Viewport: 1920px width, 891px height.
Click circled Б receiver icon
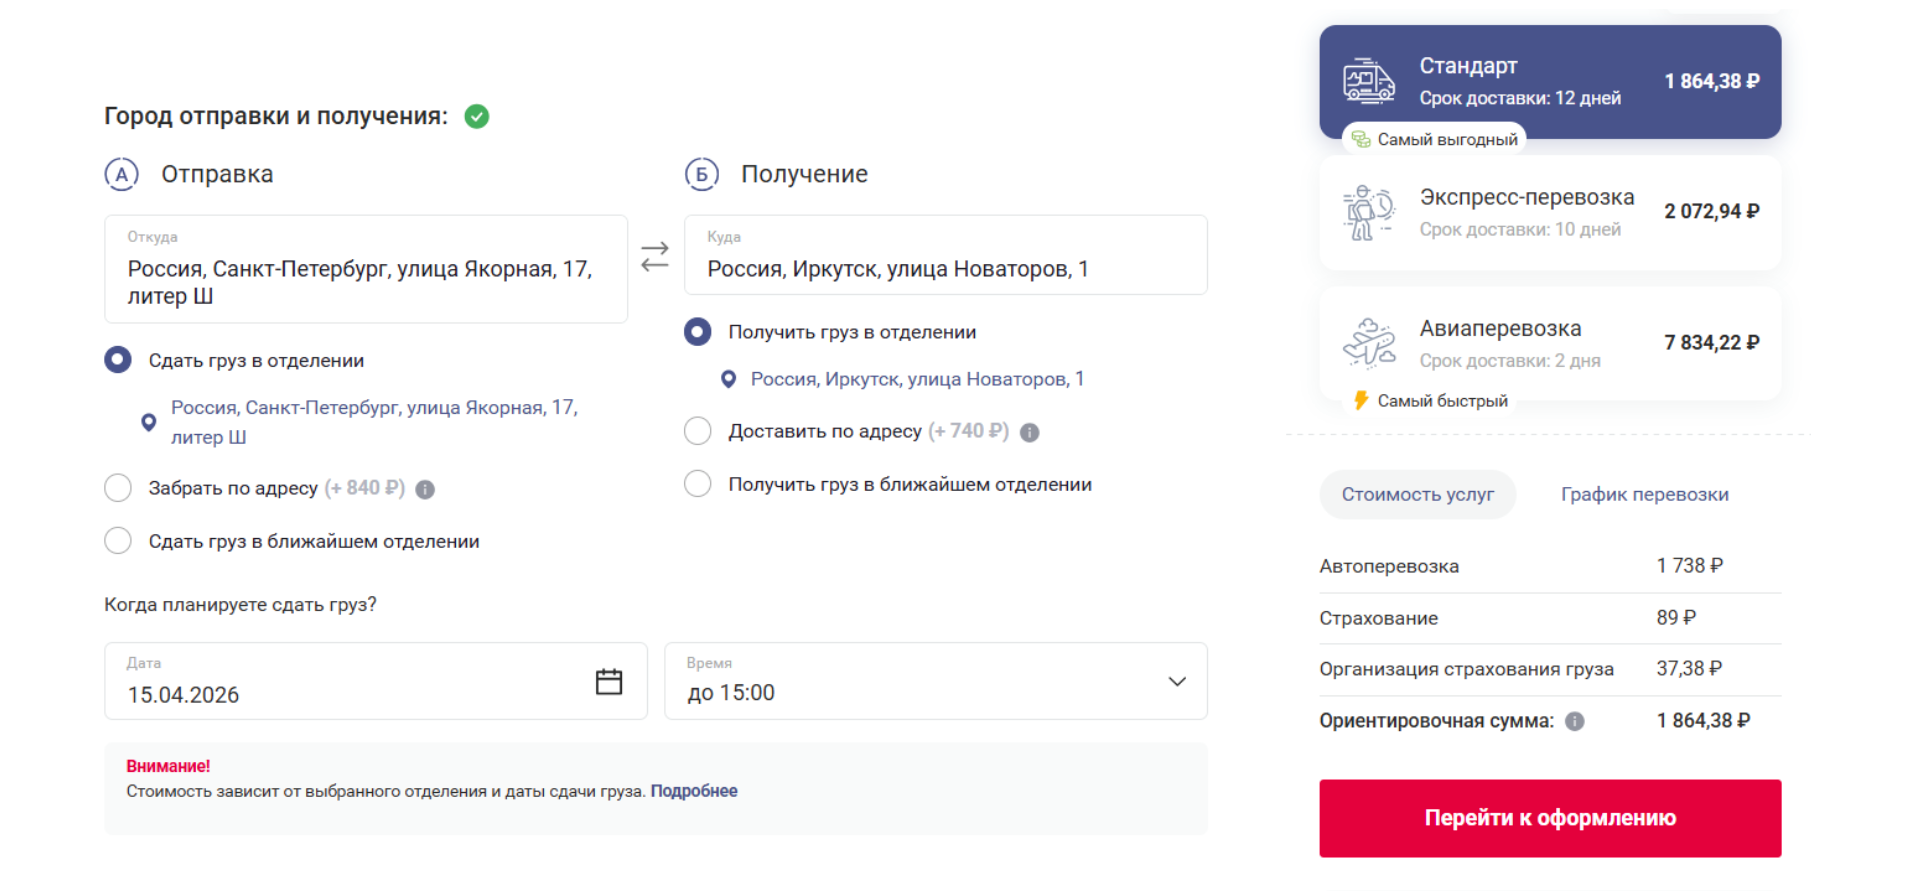point(701,174)
